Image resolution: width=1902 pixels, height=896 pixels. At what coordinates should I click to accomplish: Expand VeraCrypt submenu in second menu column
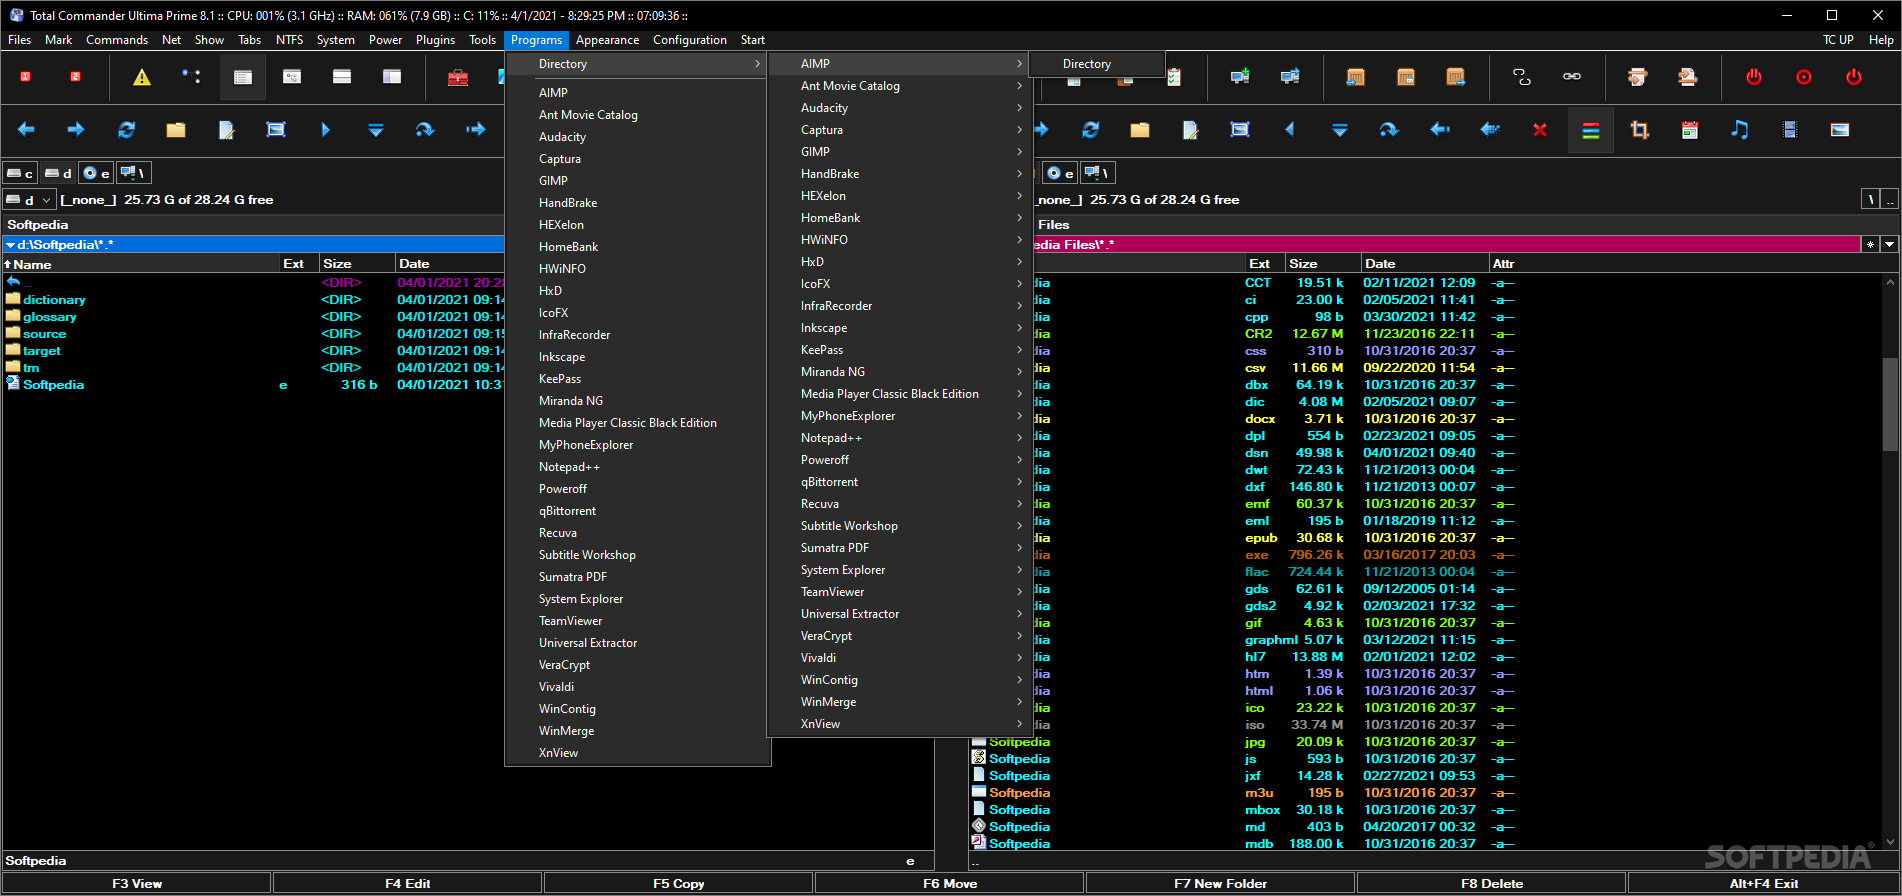[x=898, y=636]
